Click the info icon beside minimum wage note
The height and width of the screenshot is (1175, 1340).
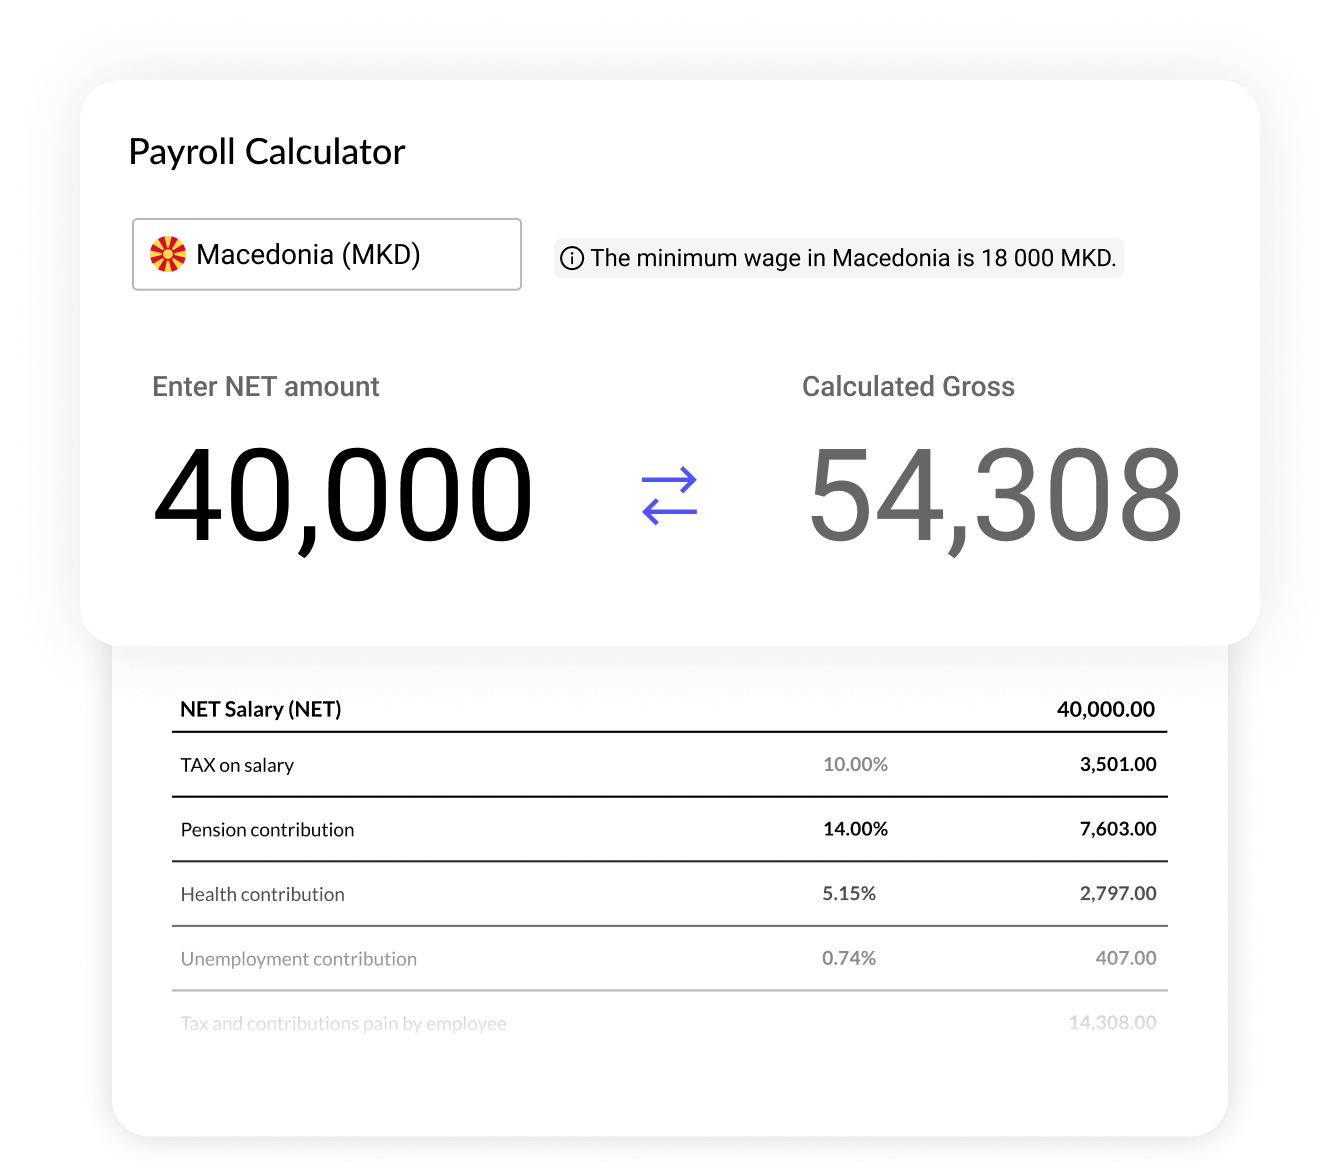[572, 258]
